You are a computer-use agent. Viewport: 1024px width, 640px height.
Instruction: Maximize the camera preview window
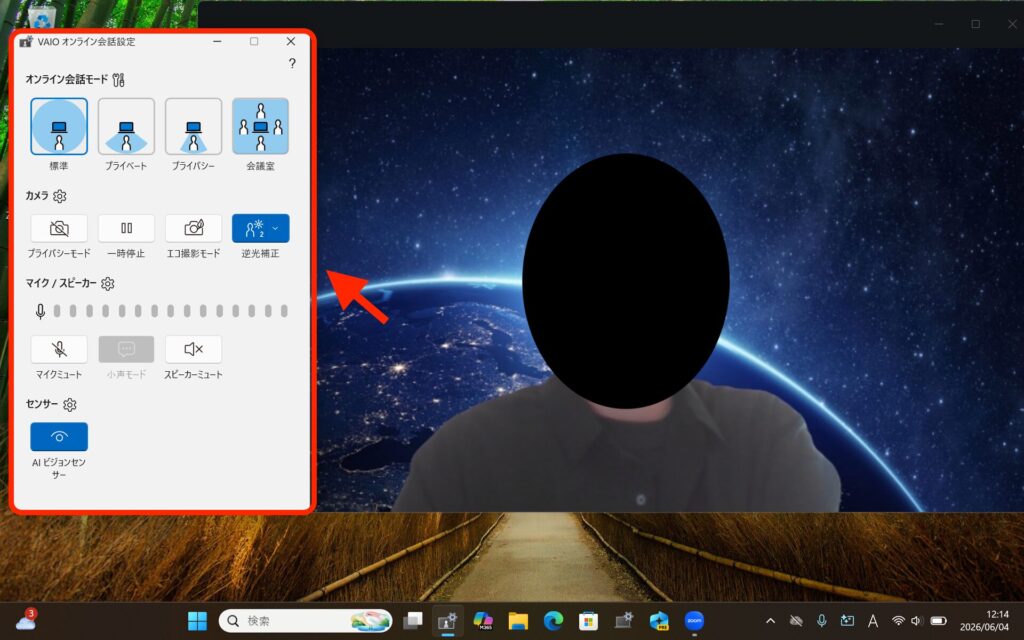click(x=975, y=24)
